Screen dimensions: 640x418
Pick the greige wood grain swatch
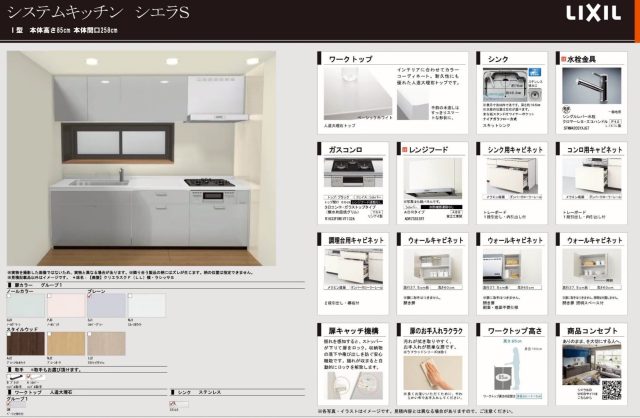click(106, 344)
